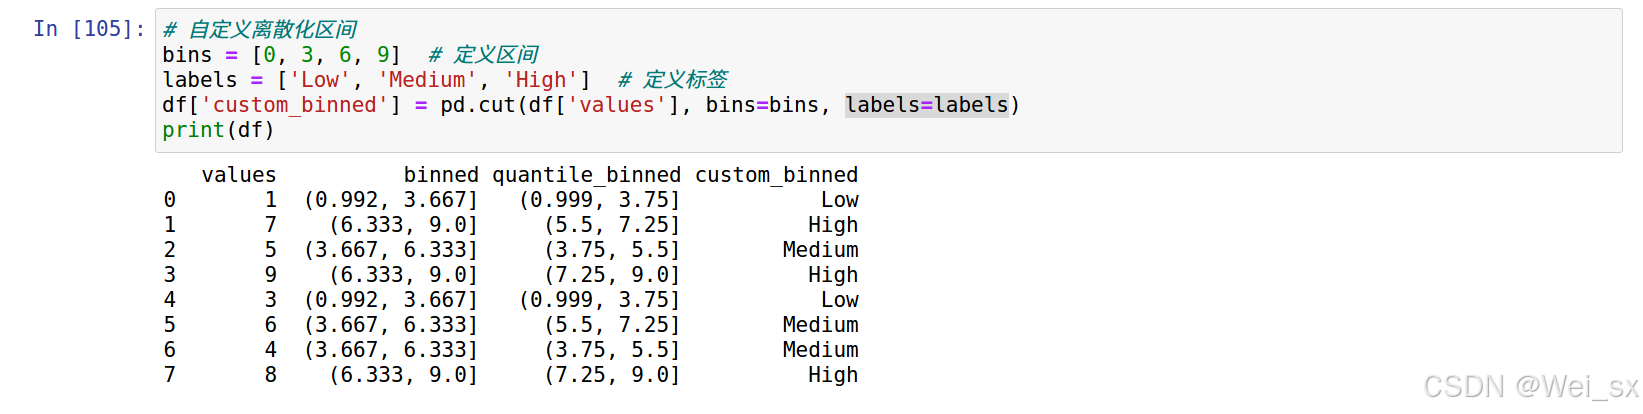Click the binned column header in output
This screenshot has height=414, width=1643.
(x=440, y=175)
